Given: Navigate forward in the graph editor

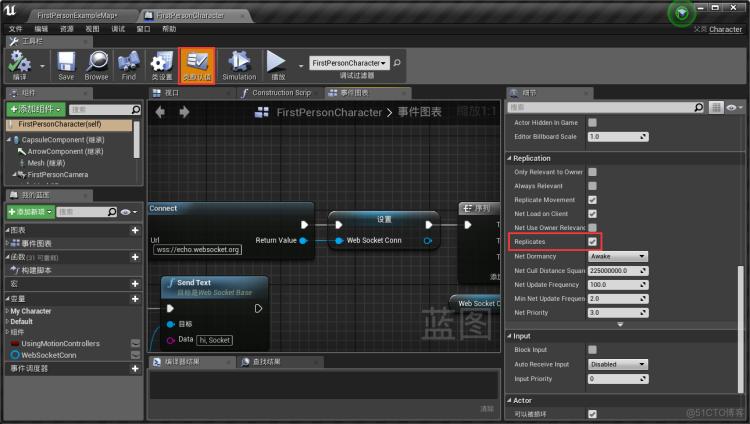Looking at the screenshot, I should 184,112.
